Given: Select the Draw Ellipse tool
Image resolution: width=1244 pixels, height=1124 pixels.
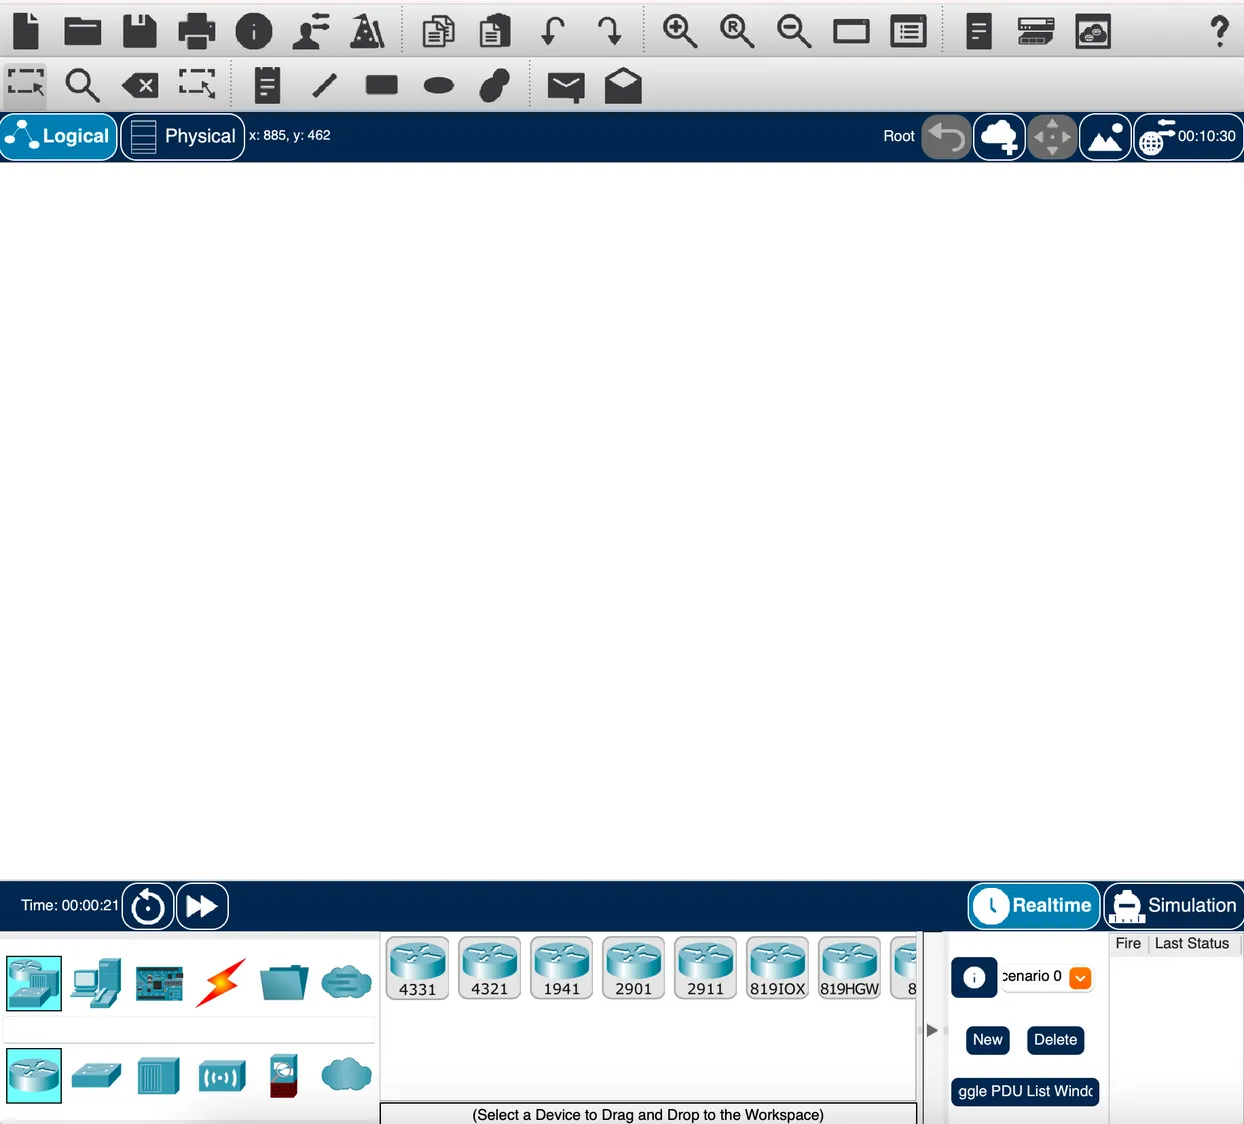Looking at the screenshot, I should coord(438,86).
